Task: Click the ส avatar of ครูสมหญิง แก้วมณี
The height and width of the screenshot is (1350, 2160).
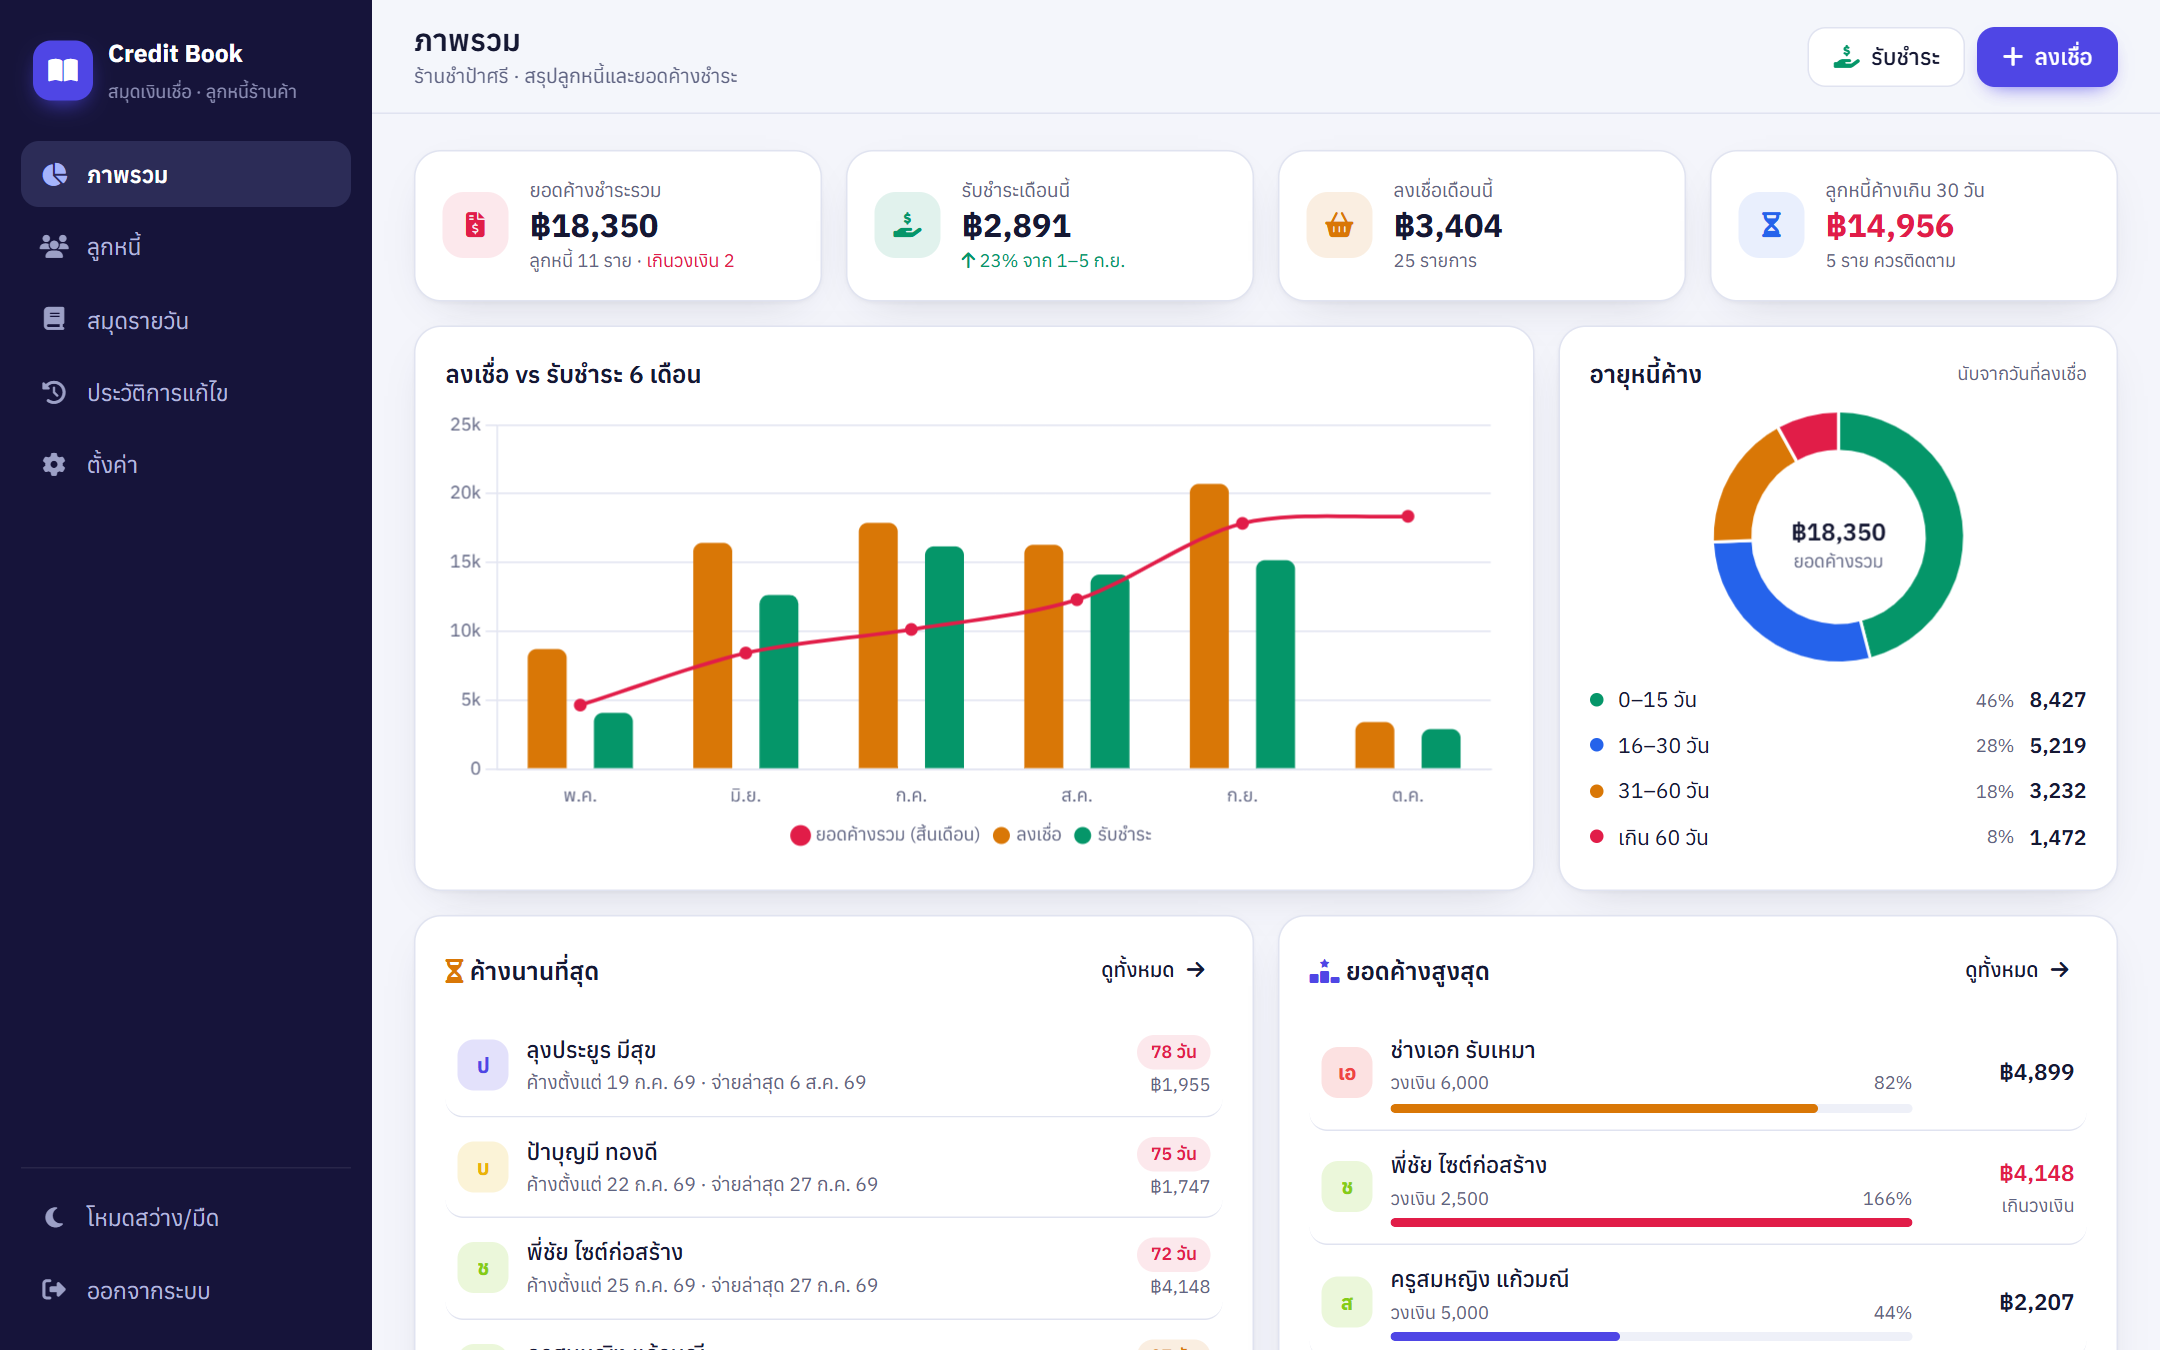Action: 1347,1302
